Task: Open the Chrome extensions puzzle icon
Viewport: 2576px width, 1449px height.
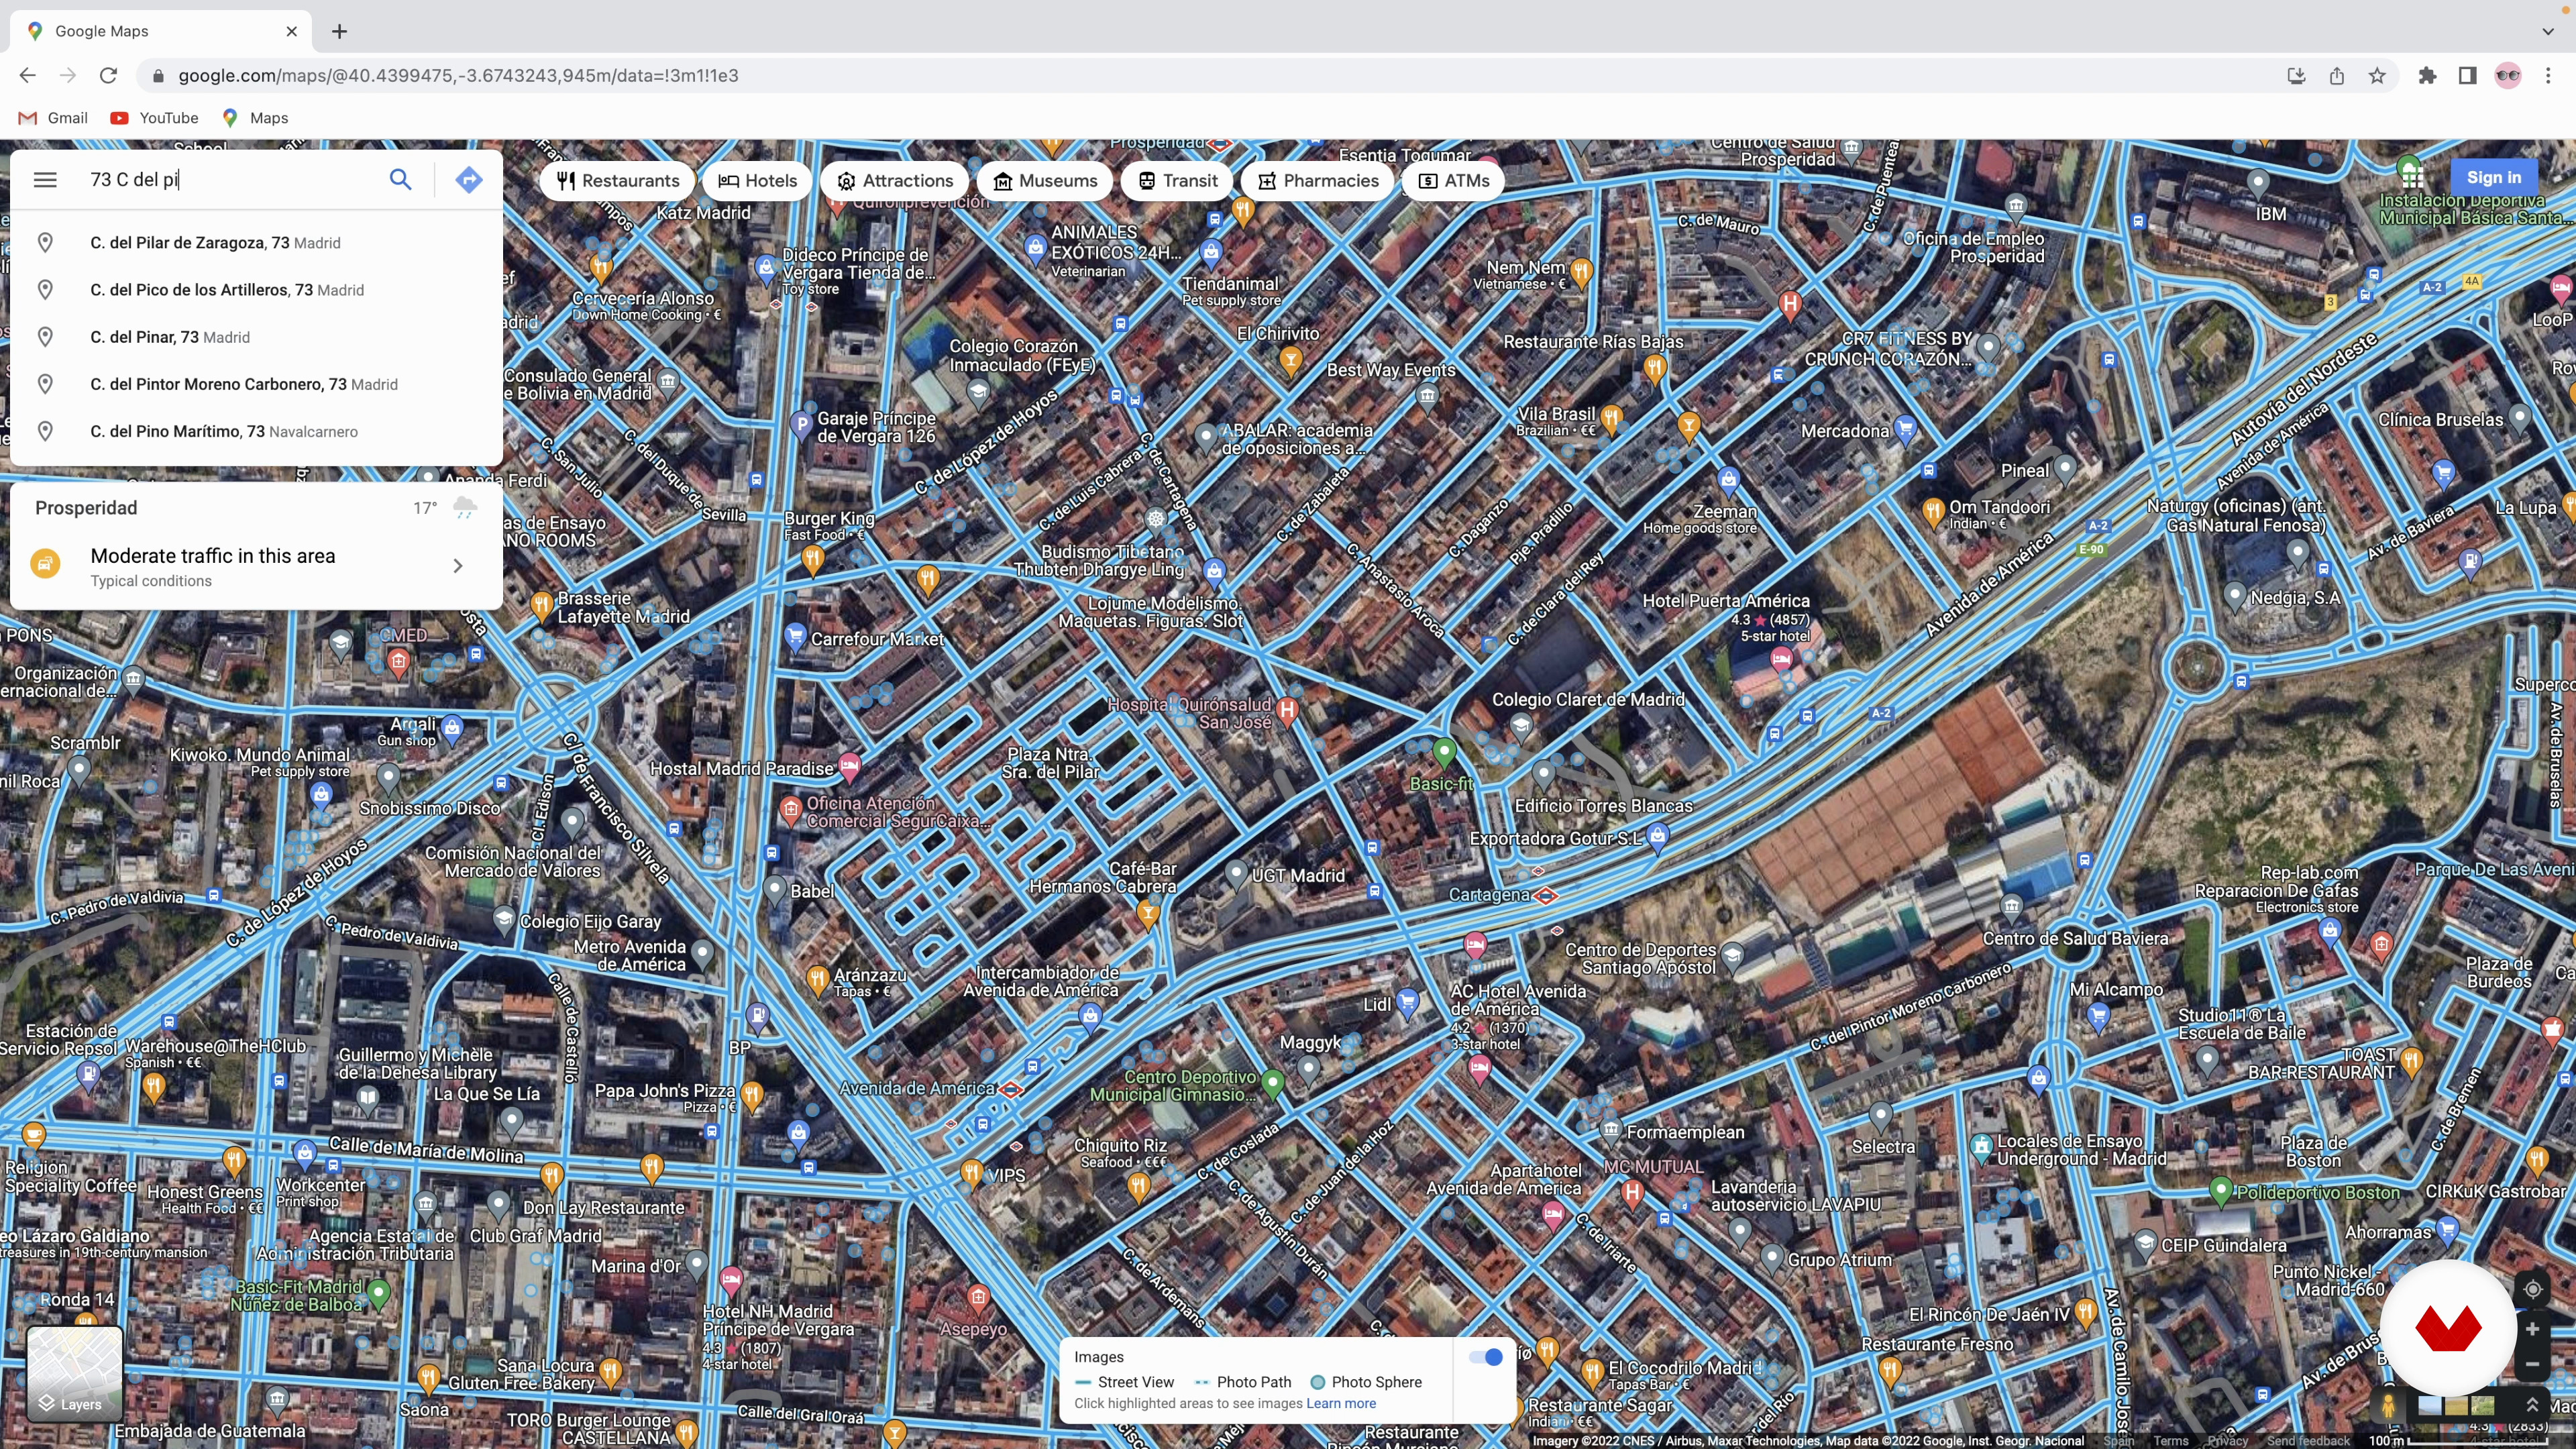Action: point(2427,76)
